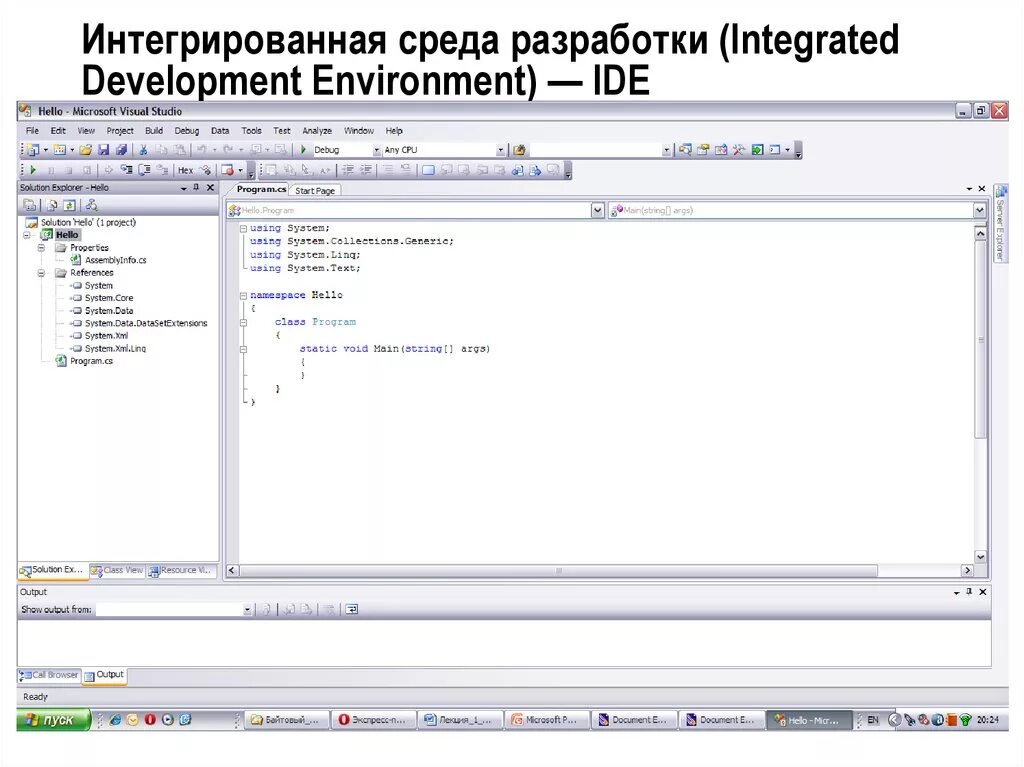
Task: Toggle Hex display button
Action: [185, 171]
